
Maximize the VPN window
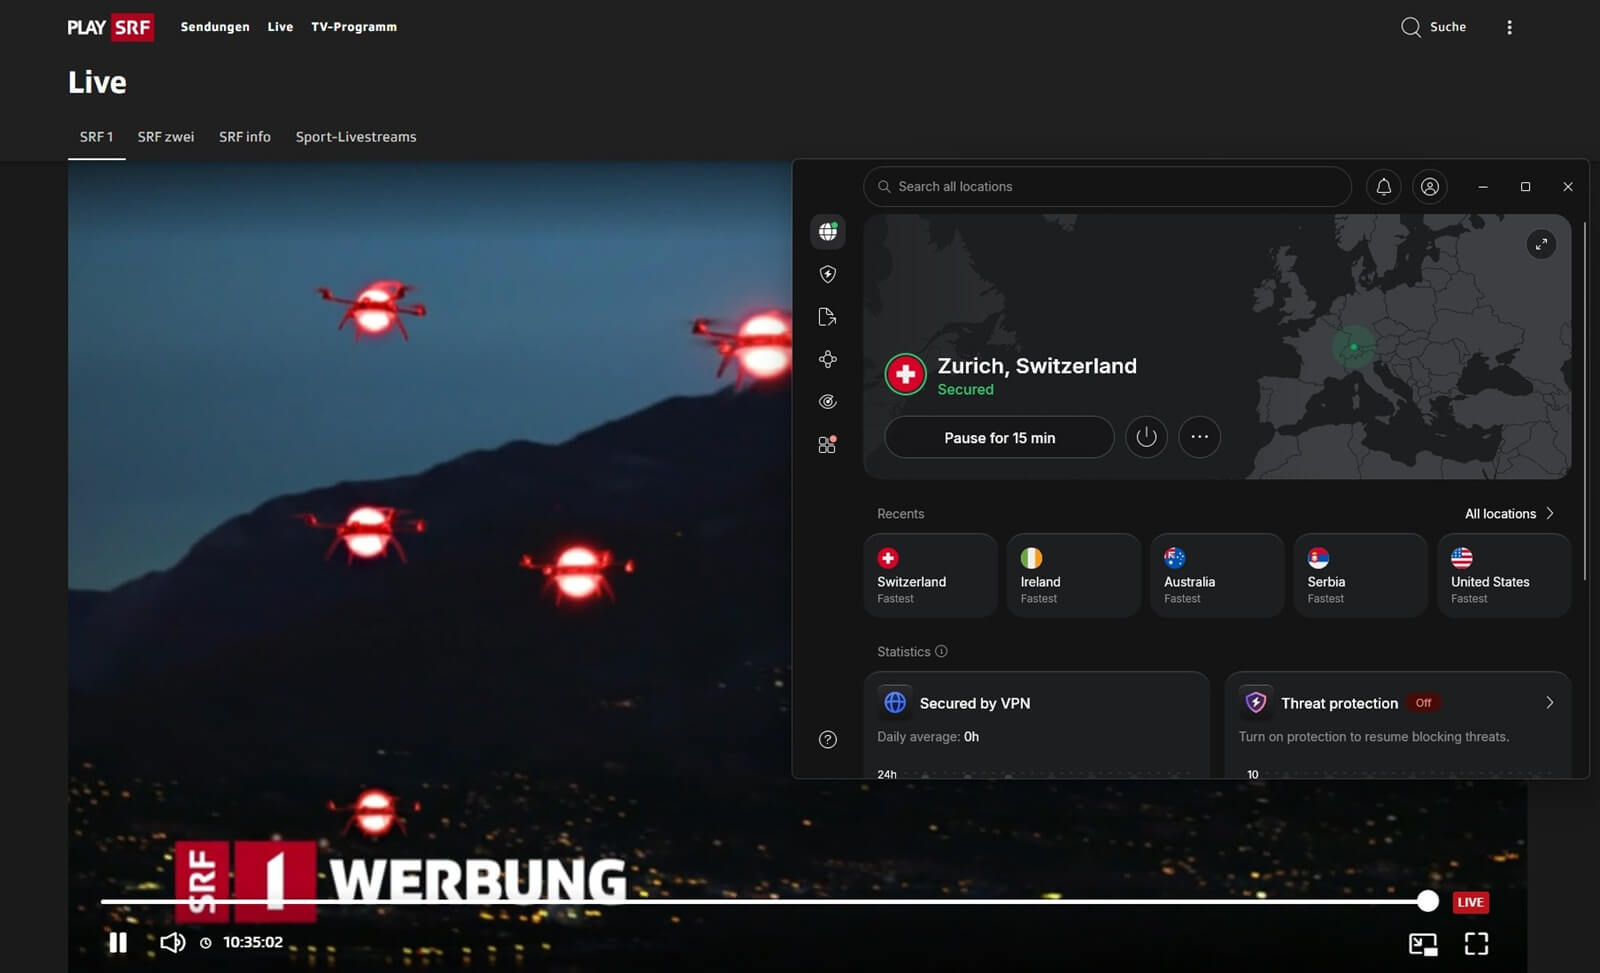pos(1525,187)
